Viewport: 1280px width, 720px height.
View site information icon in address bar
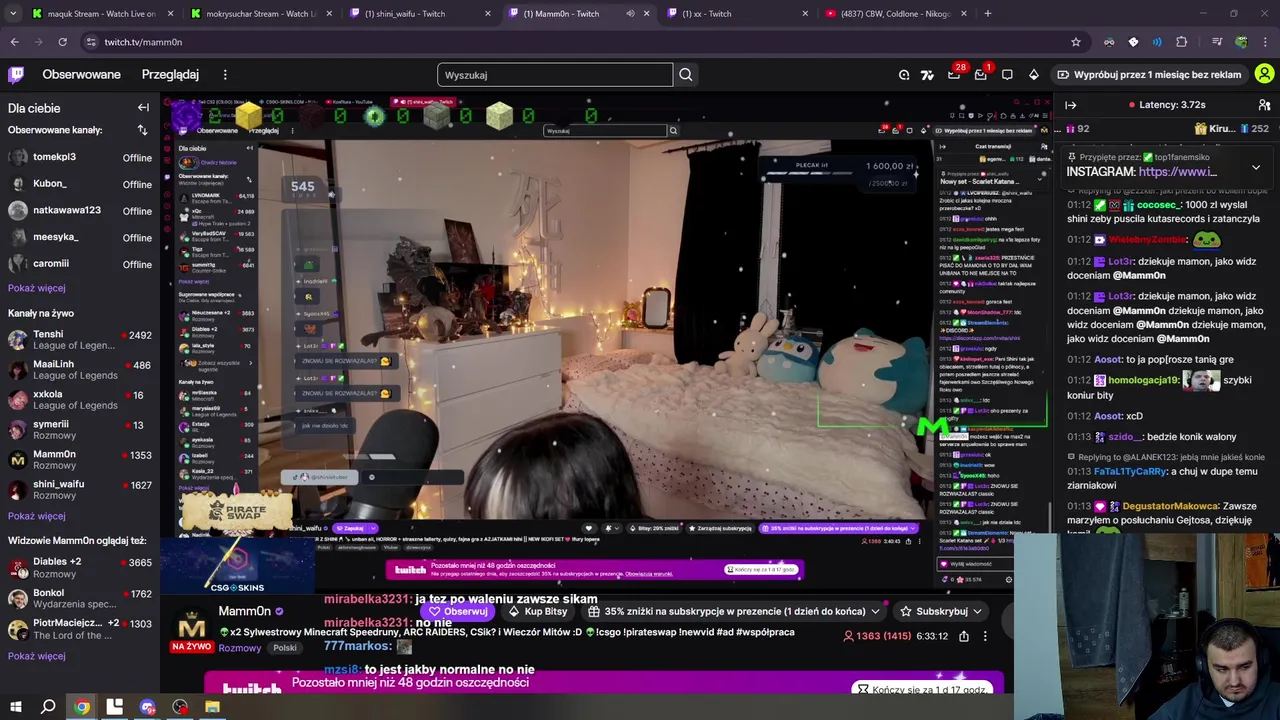click(91, 42)
